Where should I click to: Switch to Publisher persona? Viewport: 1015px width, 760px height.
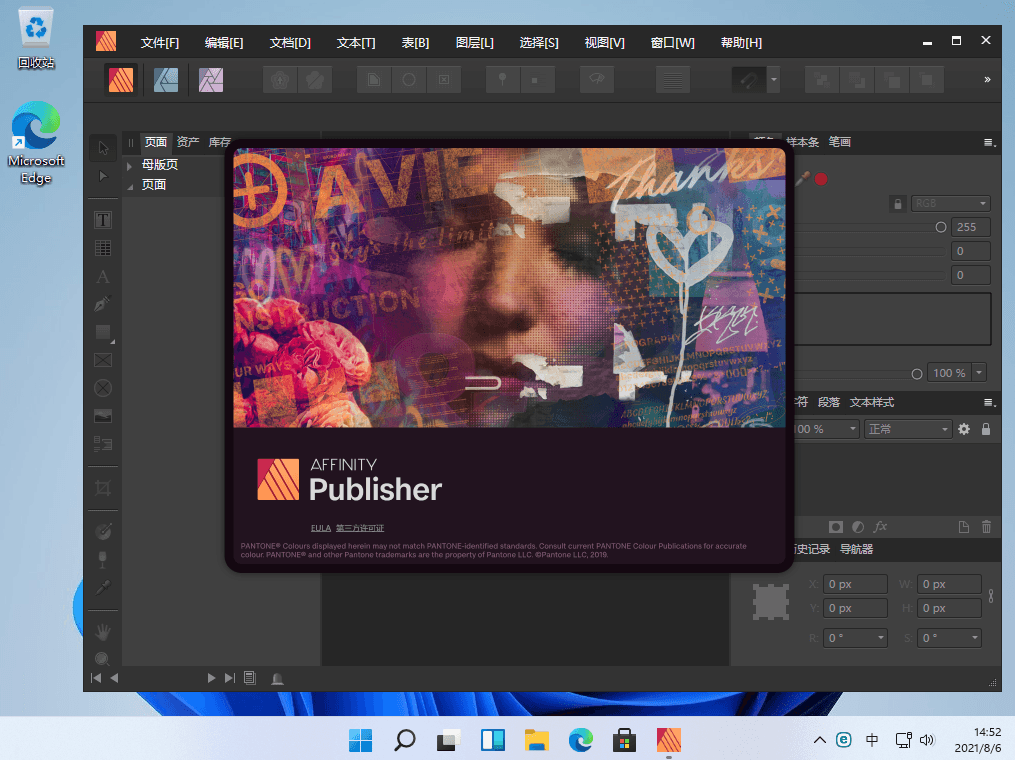click(120, 80)
